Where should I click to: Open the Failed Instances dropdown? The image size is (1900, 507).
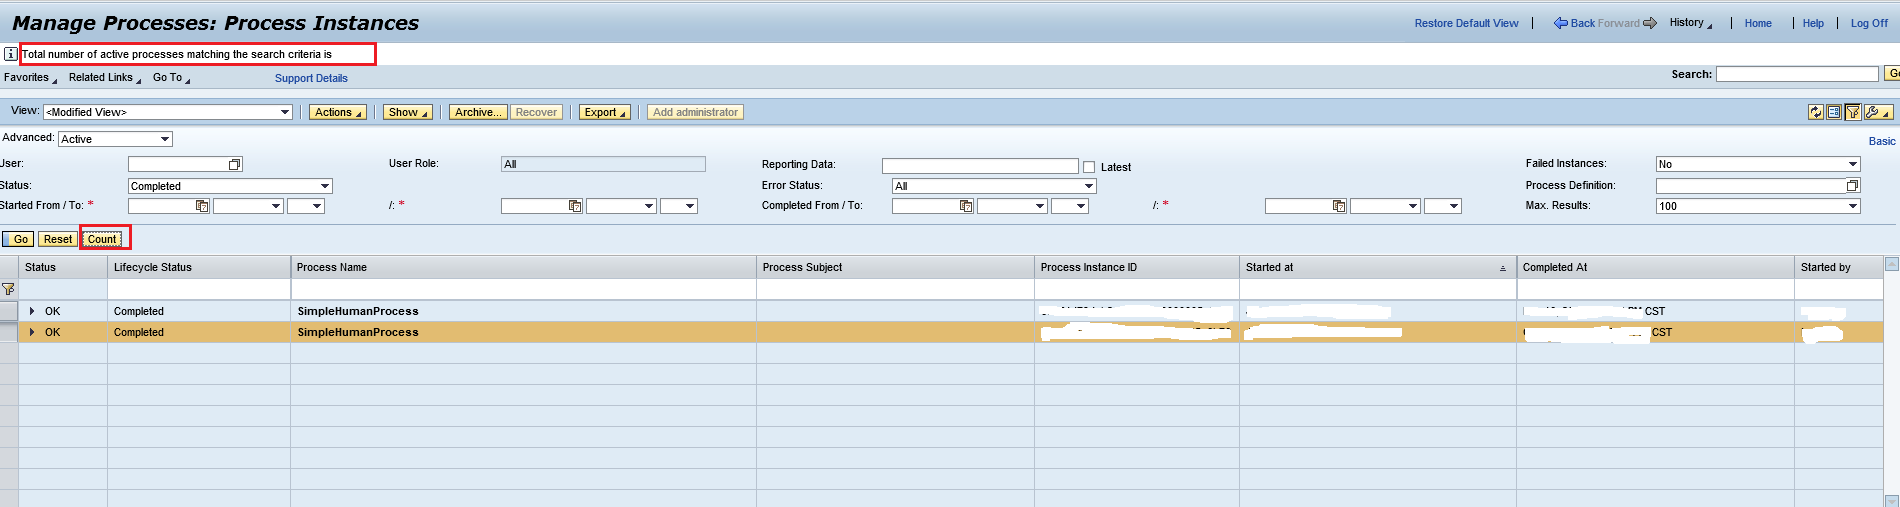[x=1758, y=164]
